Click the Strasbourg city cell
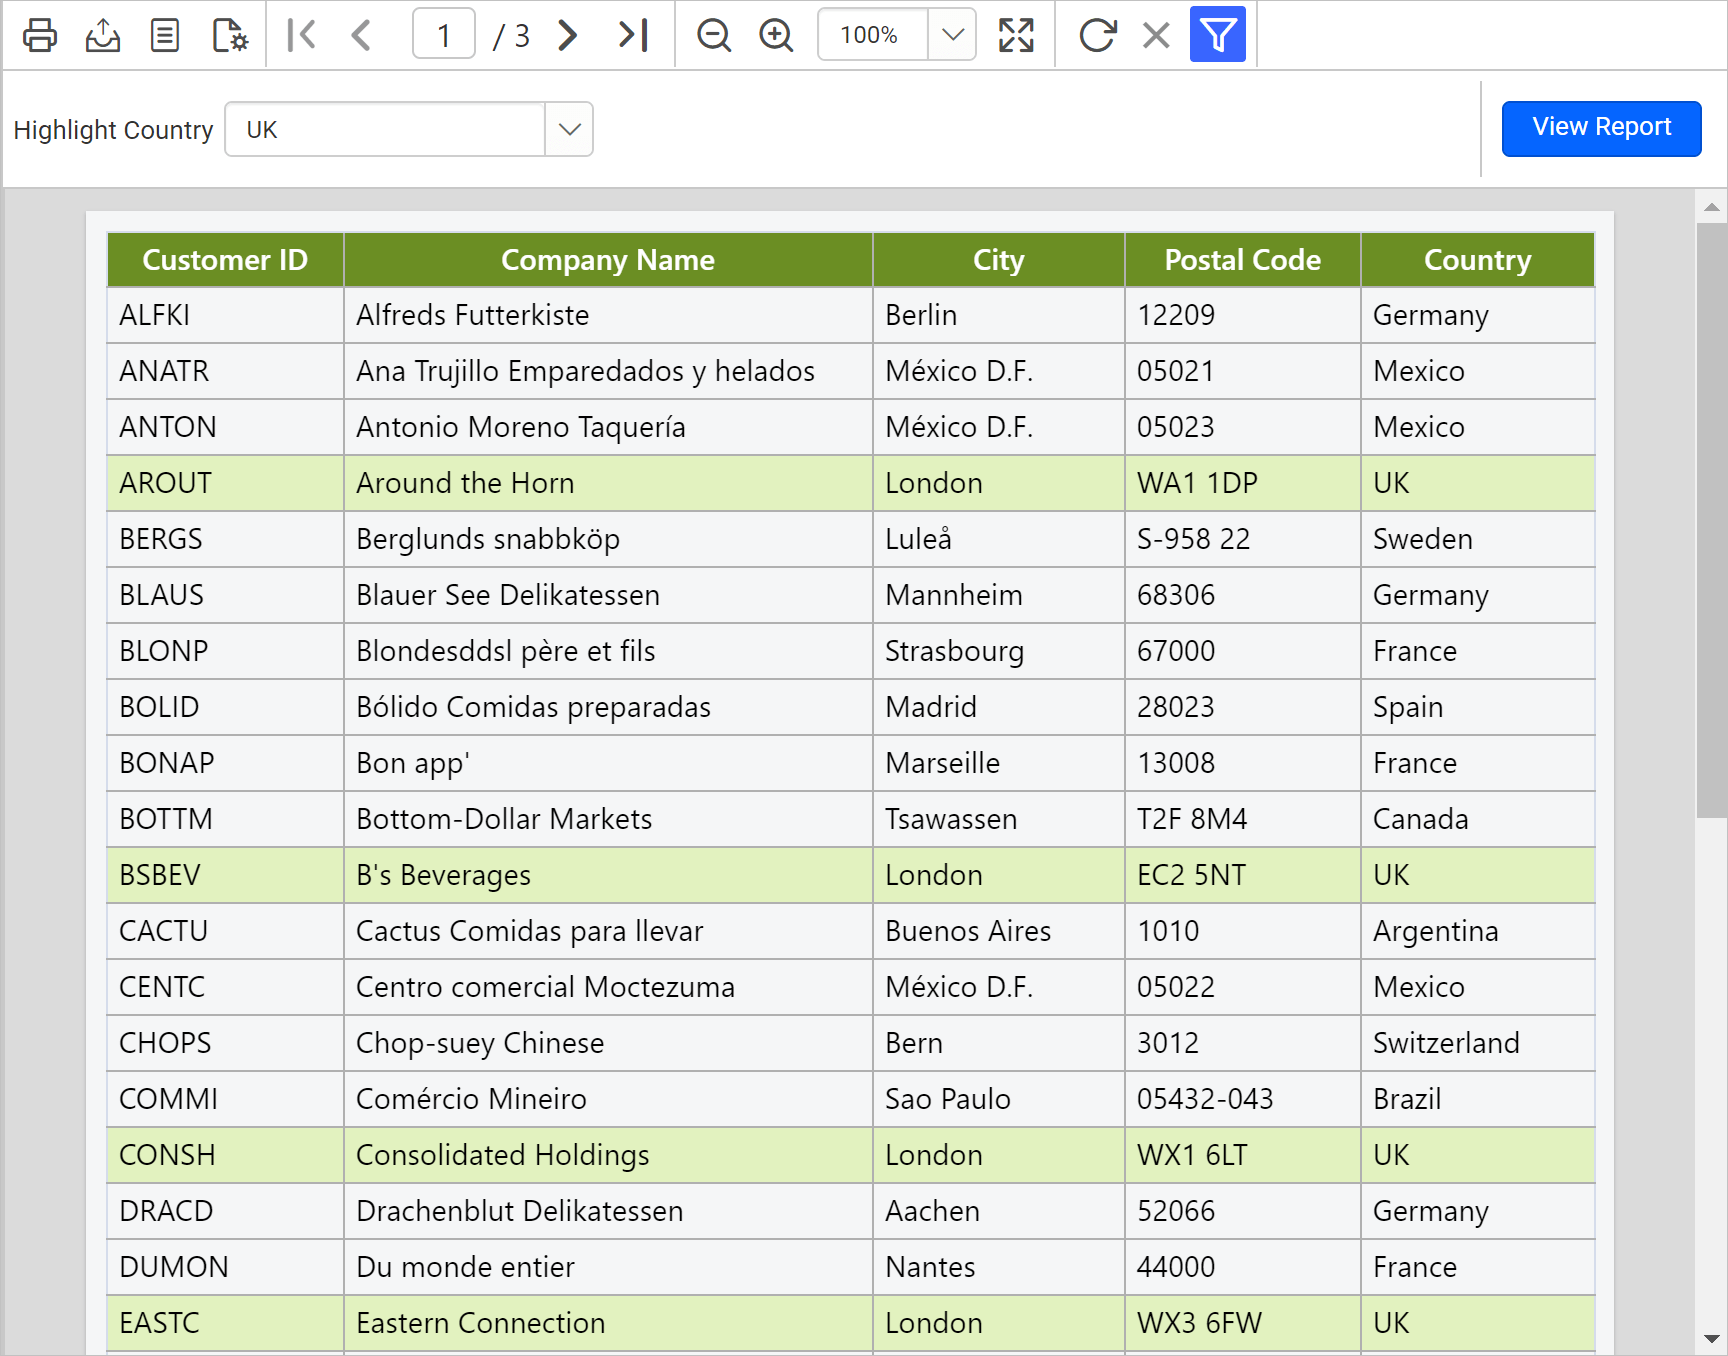 (999, 651)
